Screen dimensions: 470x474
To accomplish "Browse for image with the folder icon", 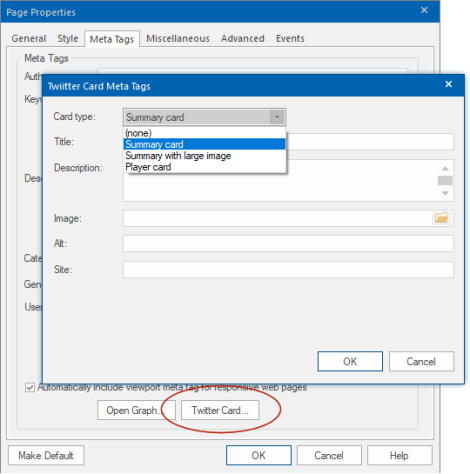I will (441, 218).
